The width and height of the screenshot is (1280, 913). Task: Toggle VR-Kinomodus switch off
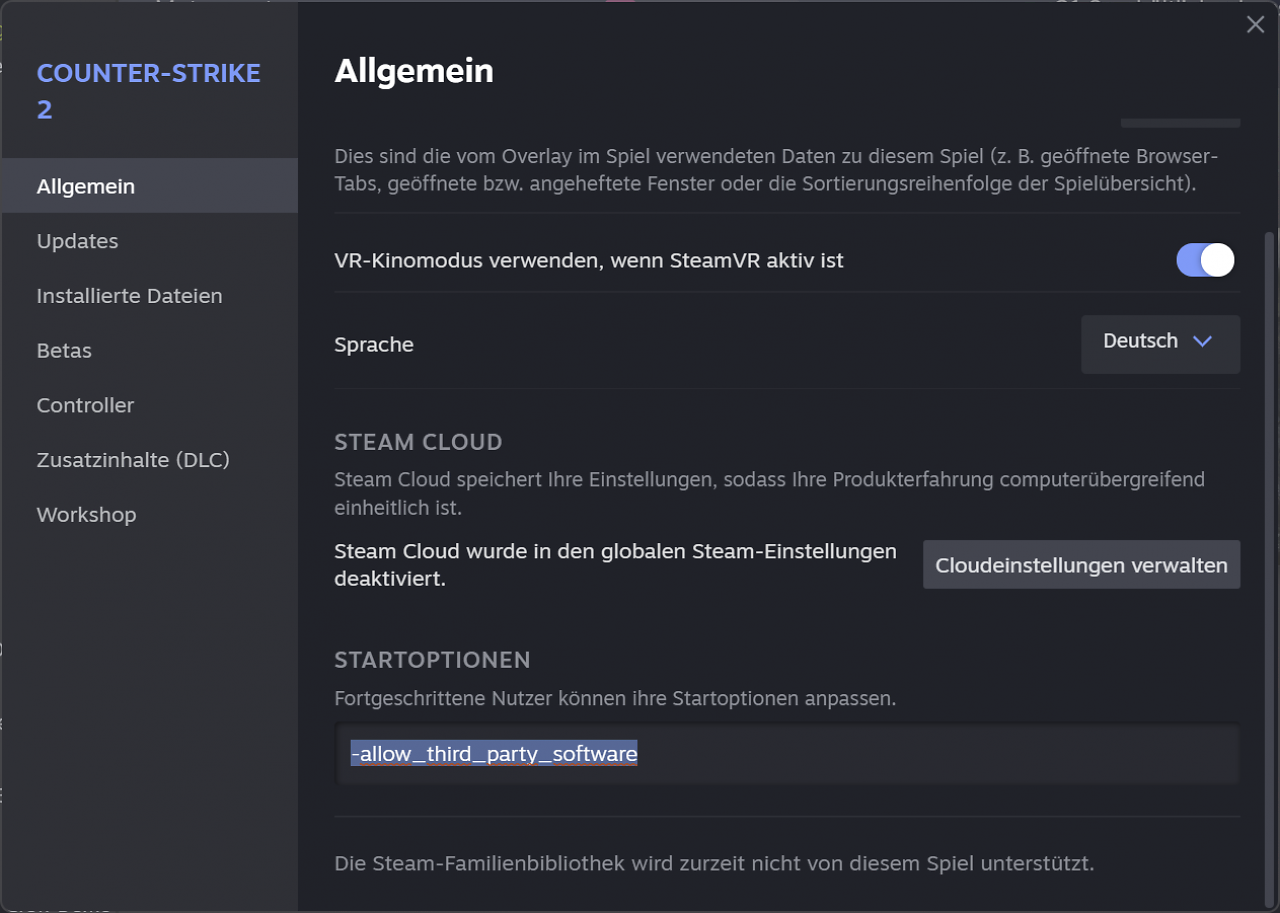tap(1205, 260)
